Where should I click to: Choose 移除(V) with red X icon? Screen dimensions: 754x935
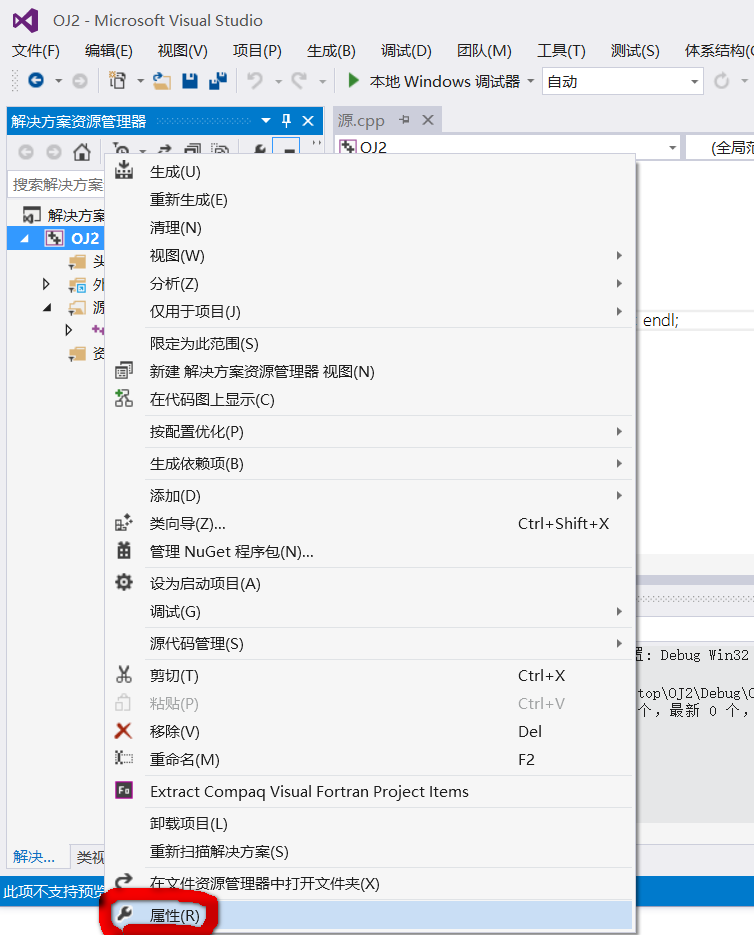coord(369,732)
